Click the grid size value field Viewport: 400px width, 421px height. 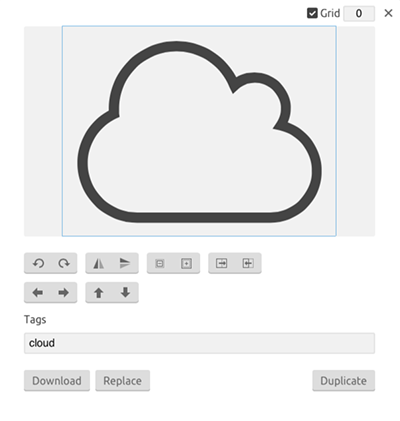(x=359, y=14)
